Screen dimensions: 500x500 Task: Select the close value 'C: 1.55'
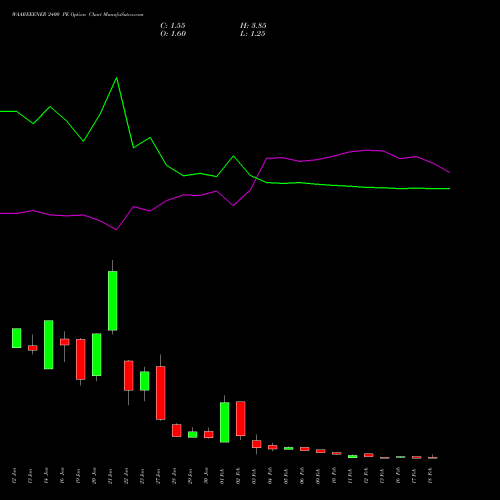(173, 26)
